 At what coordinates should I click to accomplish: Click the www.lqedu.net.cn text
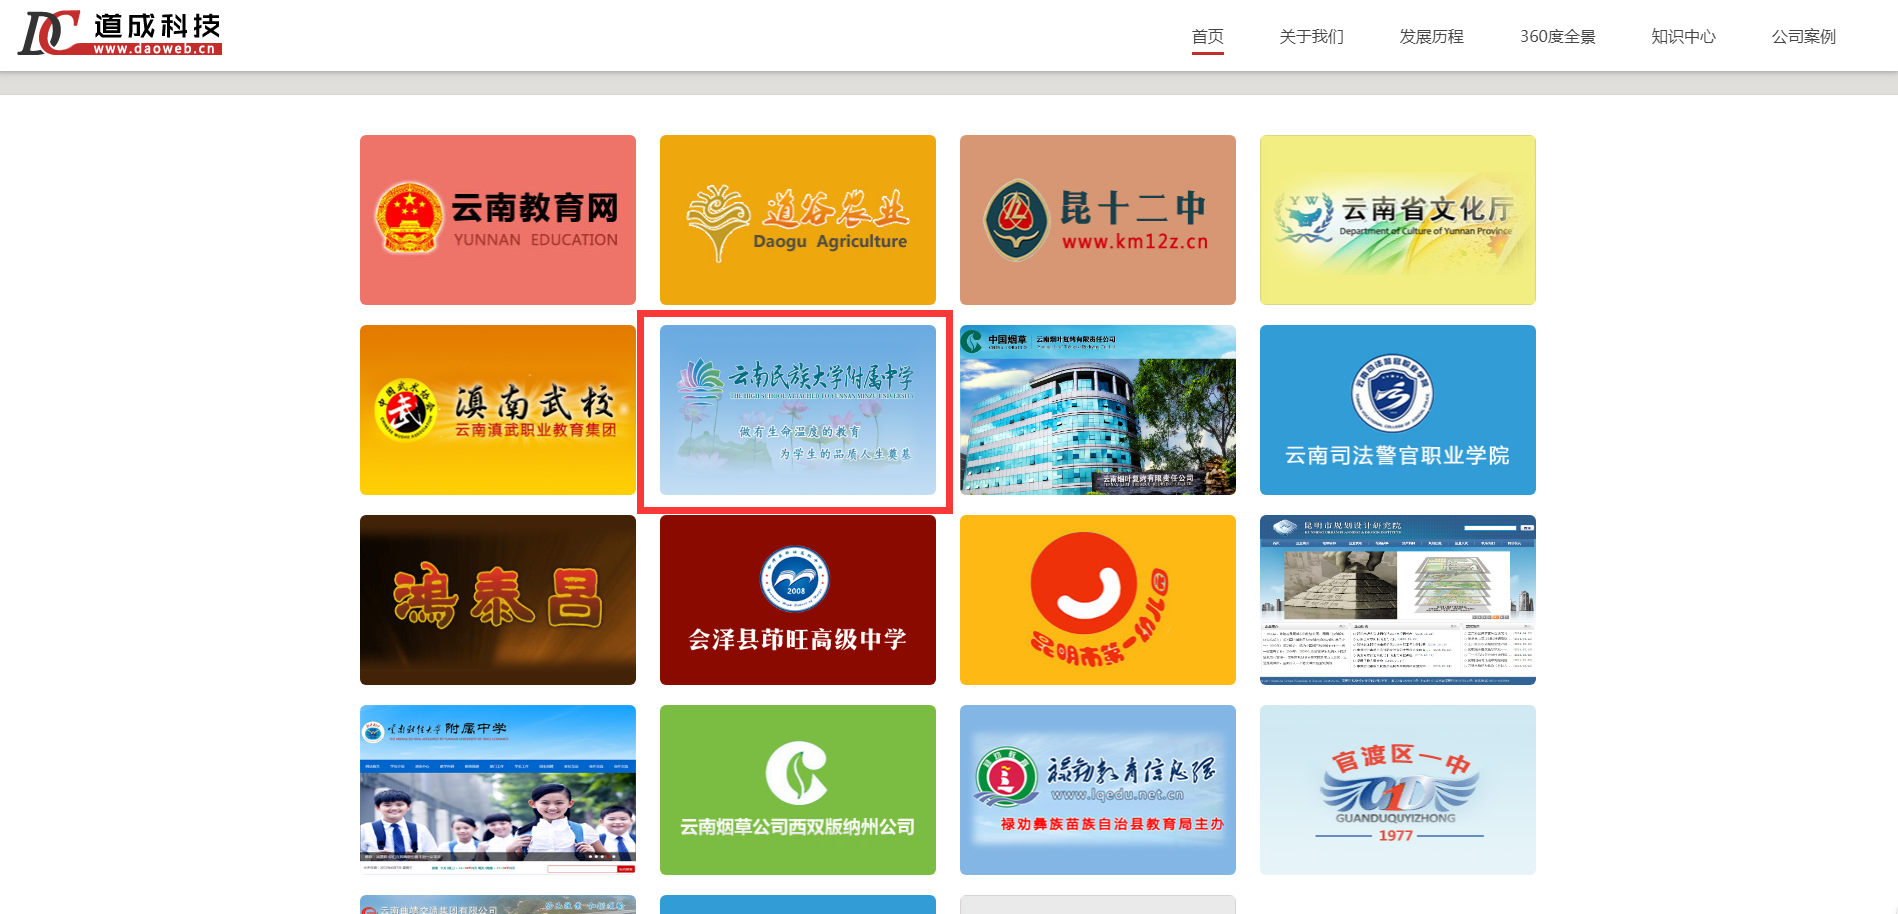[x=1117, y=795]
